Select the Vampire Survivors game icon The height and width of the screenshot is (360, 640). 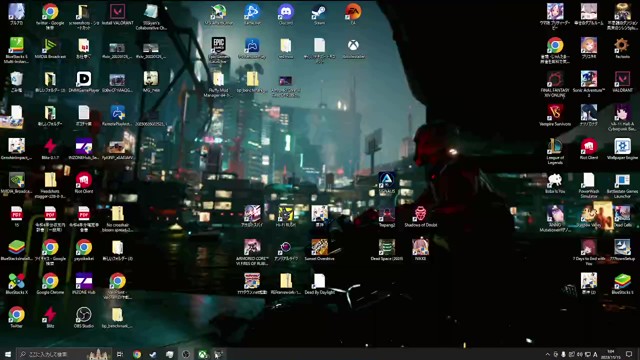point(555,115)
